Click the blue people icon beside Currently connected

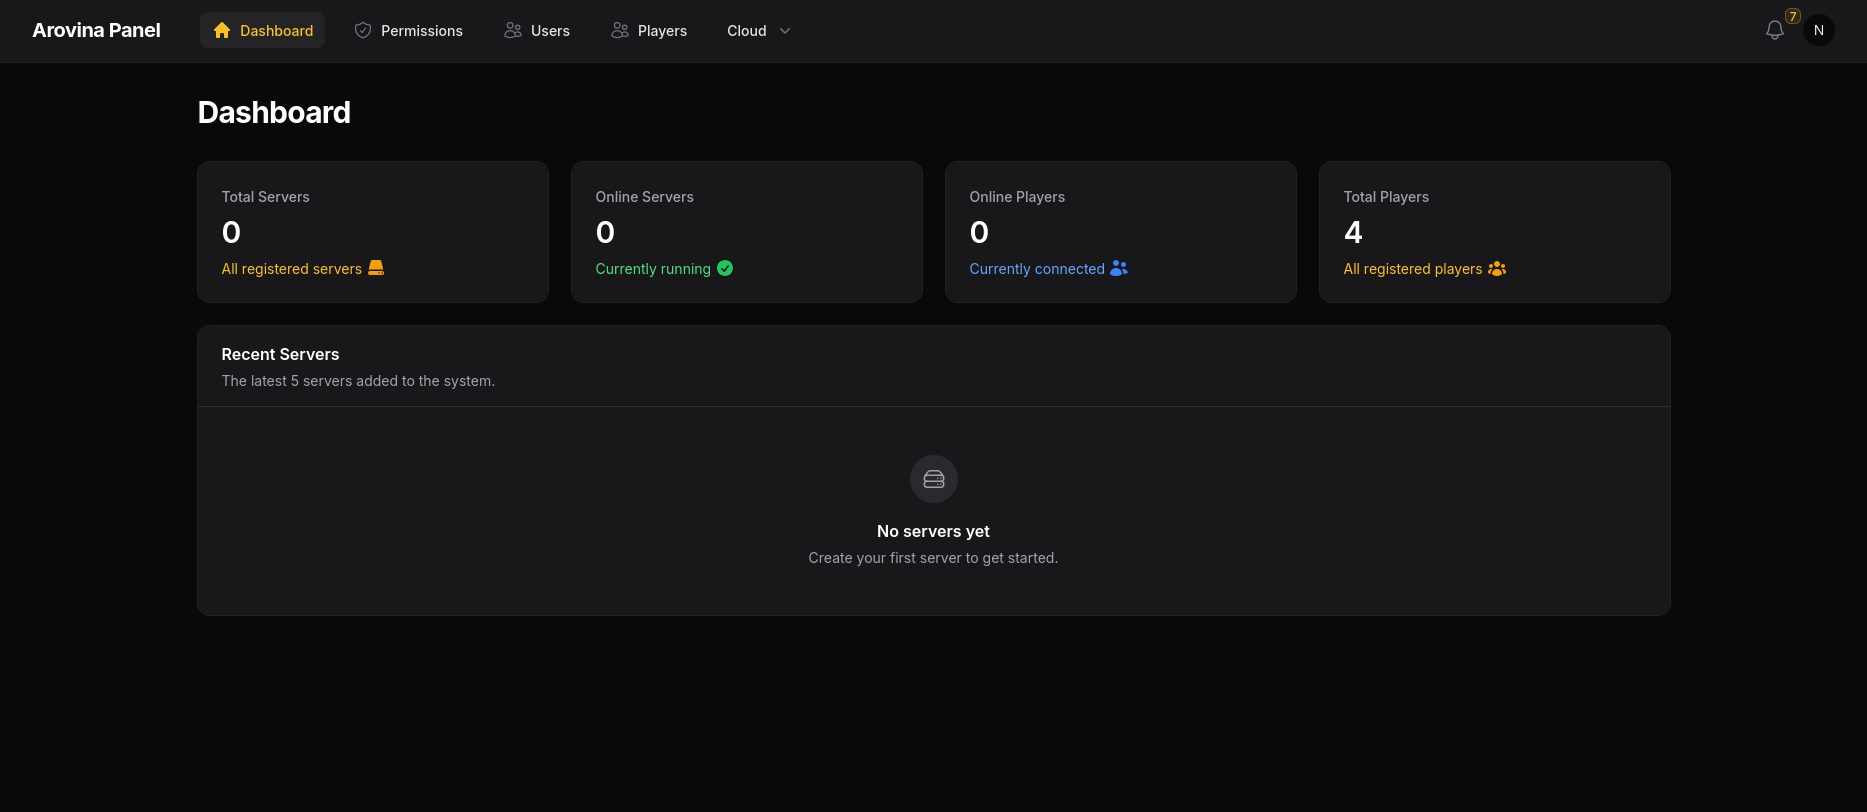click(1119, 268)
